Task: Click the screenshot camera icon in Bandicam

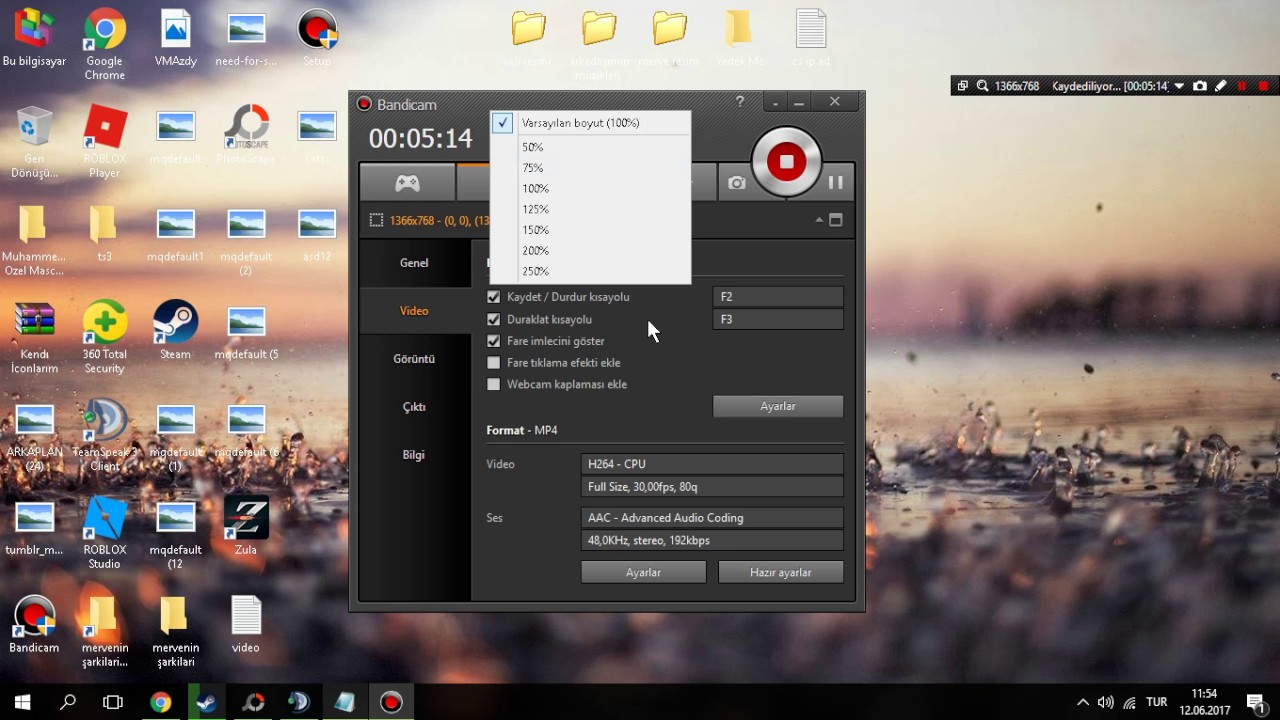Action: pyautogui.click(x=737, y=181)
